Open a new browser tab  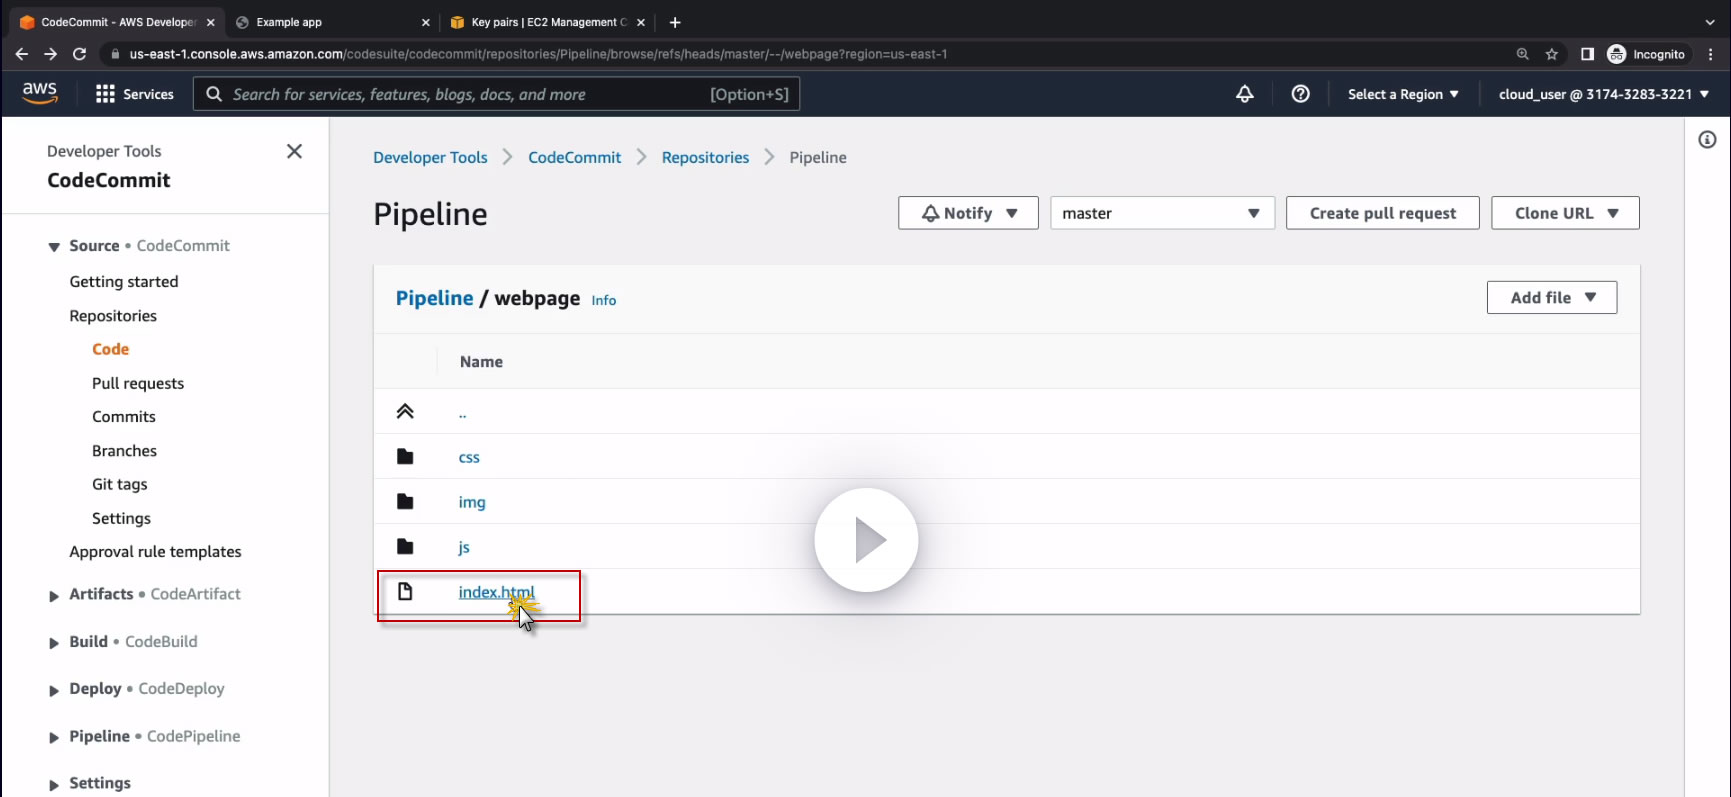(x=675, y=22)
